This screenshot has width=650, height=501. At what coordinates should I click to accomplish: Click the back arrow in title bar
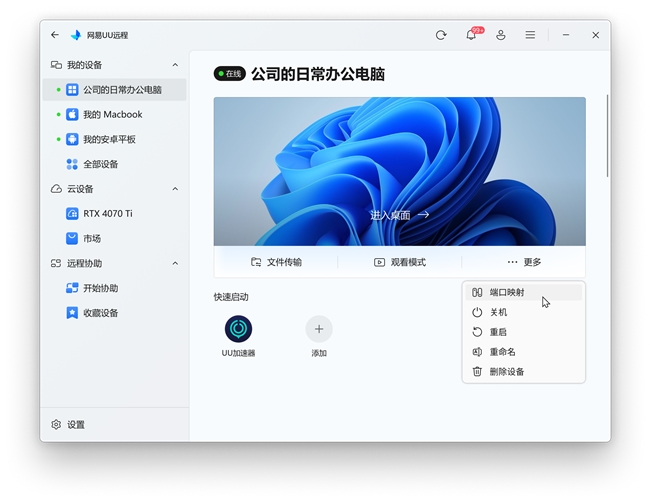coord(55,35)
